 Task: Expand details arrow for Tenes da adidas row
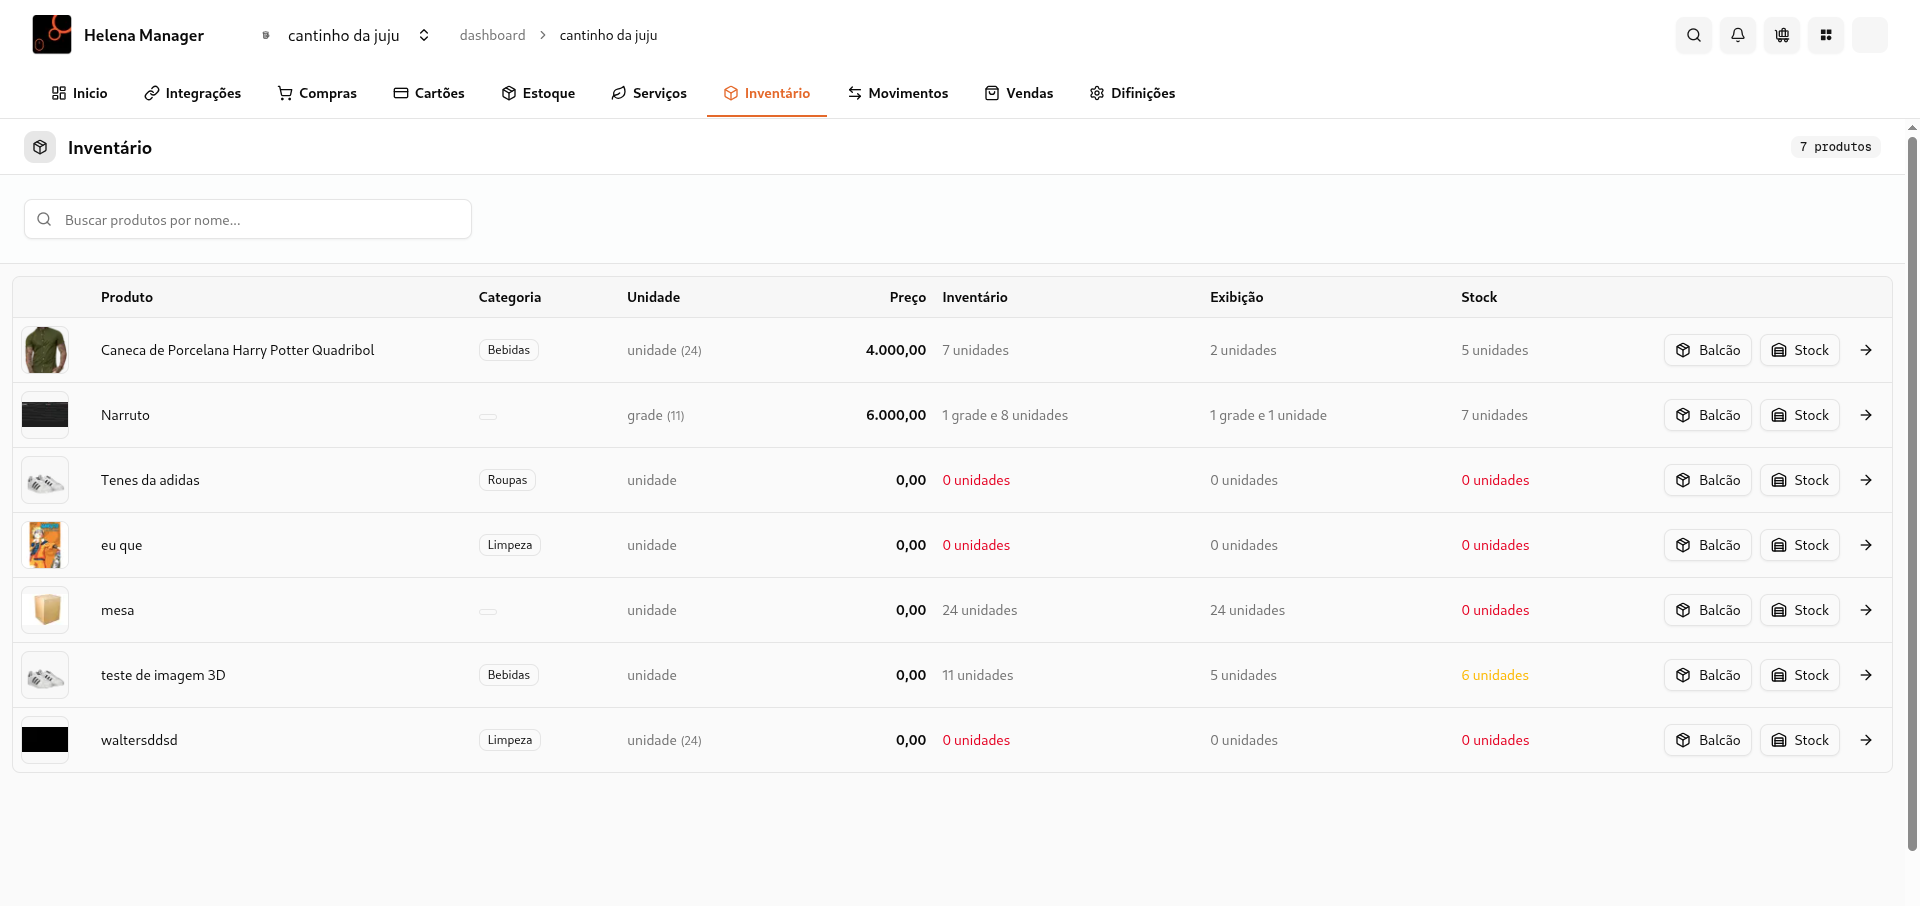[x=1866, y=480]
